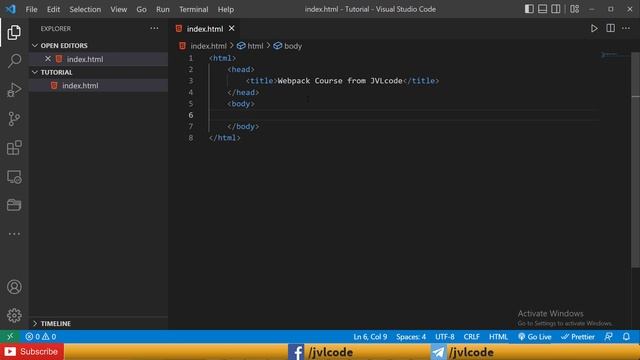Split the editor to the right
Viewport: 640px width, 360px height.
[610, 29]
